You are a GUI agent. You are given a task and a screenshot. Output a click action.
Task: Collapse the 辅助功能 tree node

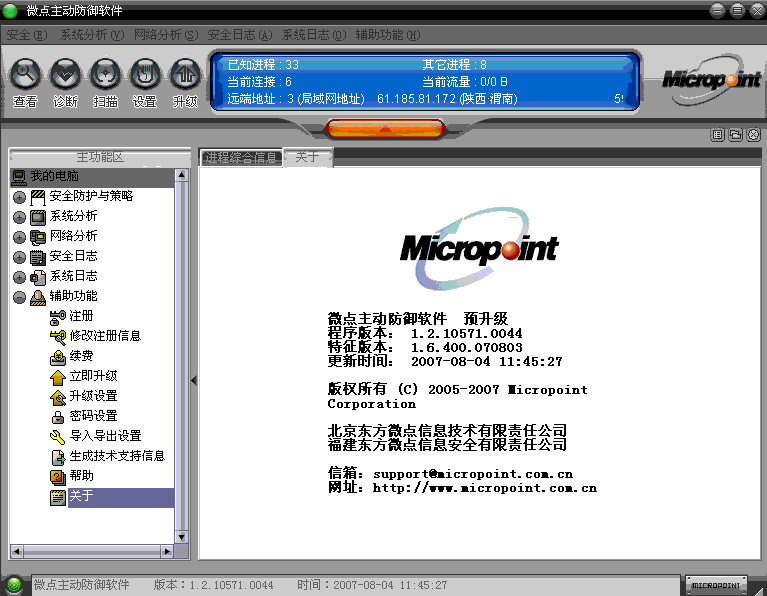(x=19, y=297)
